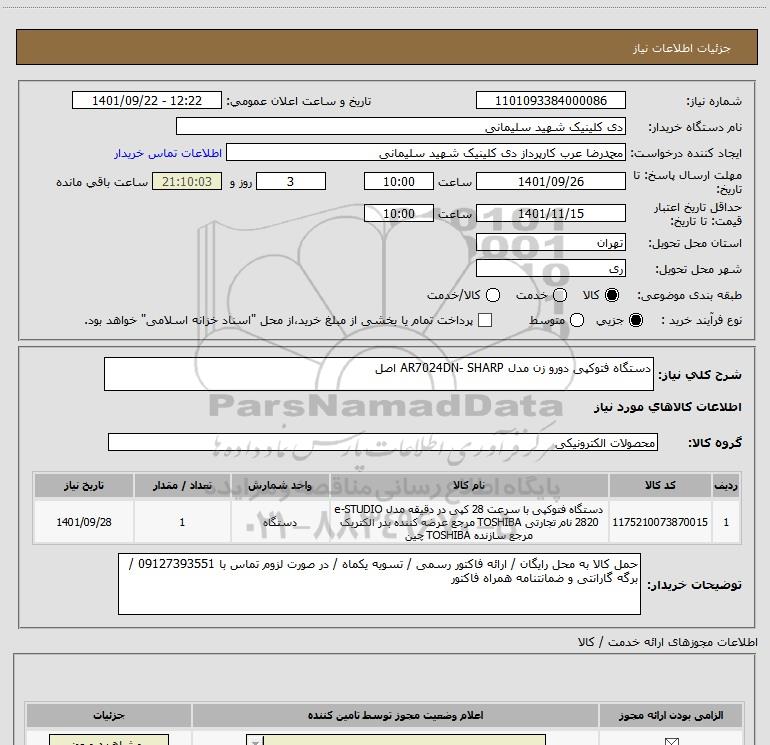
Task: Click product code 1175210073870015 cell
Action: pyautogui.click(x=660, y=522)
